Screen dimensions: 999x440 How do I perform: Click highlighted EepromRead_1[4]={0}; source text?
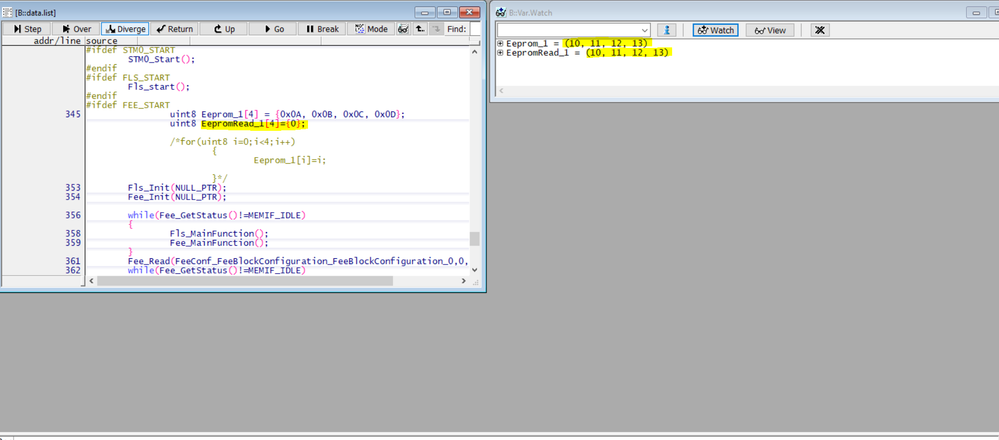click(254, 124)
